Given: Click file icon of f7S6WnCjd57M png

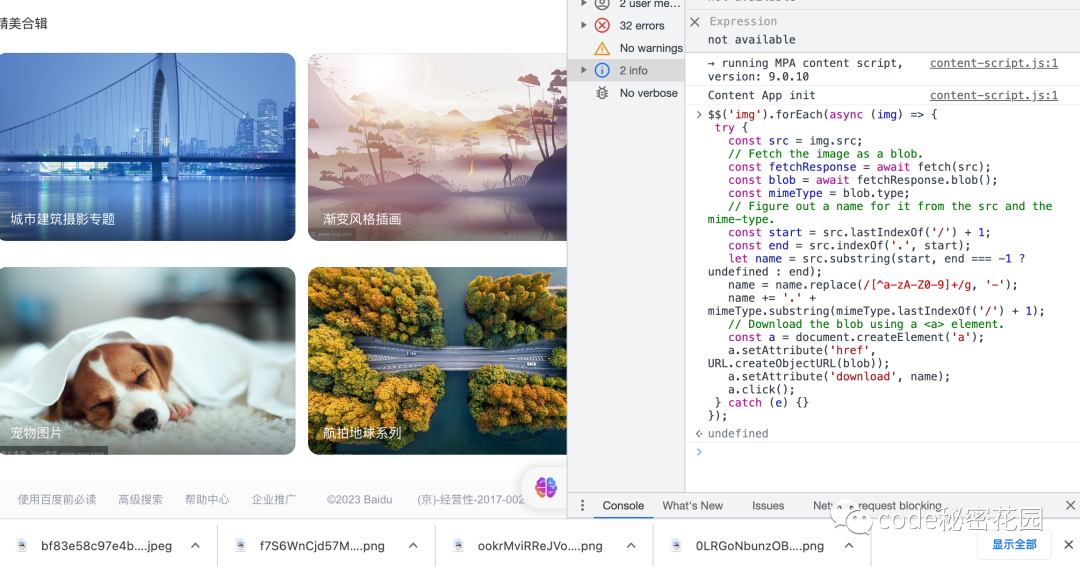Looking at the screenshot, I should 240,546.
